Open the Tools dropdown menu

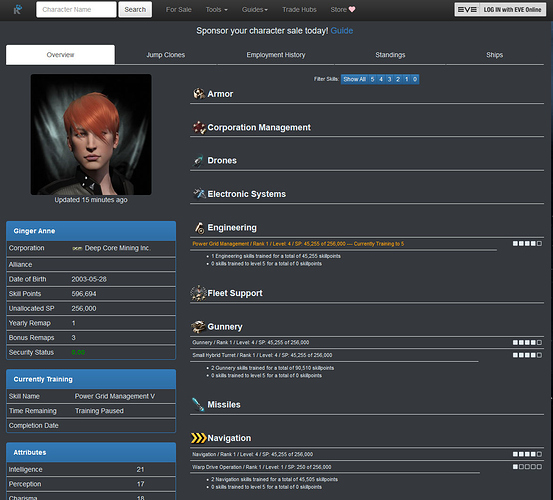(x=217, y=10)
